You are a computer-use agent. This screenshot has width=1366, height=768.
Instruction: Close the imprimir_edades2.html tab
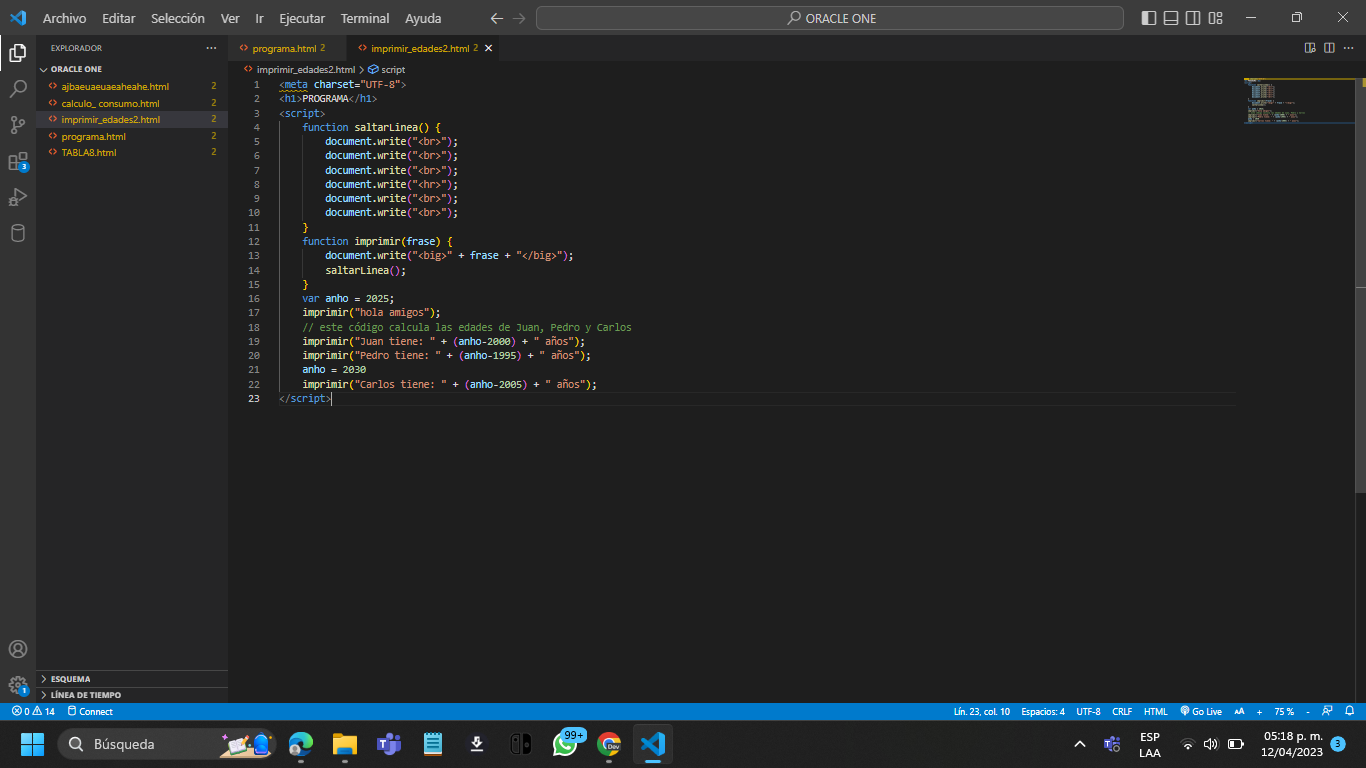489,48
